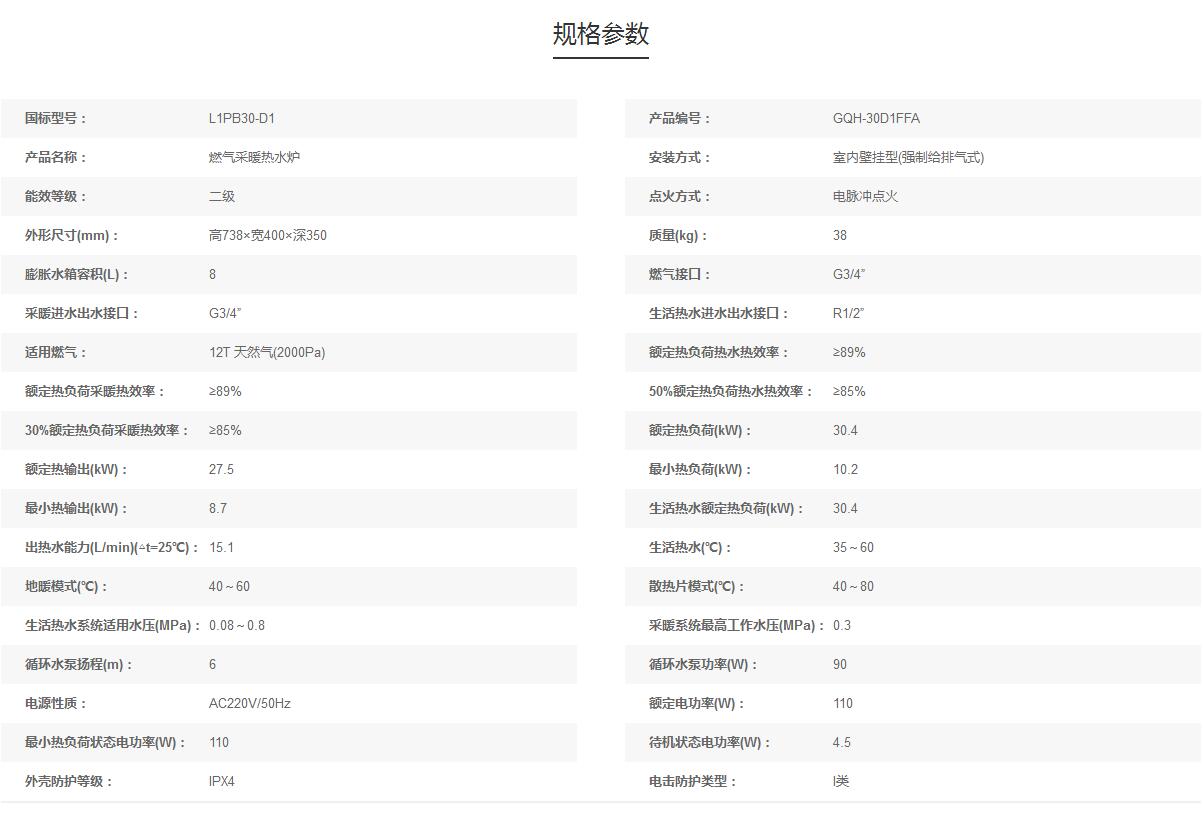Click the 地暖模式(℃) value 40～60
Image resolution: width=1203 pixels, height=815 pixels.
coord(229,586)
